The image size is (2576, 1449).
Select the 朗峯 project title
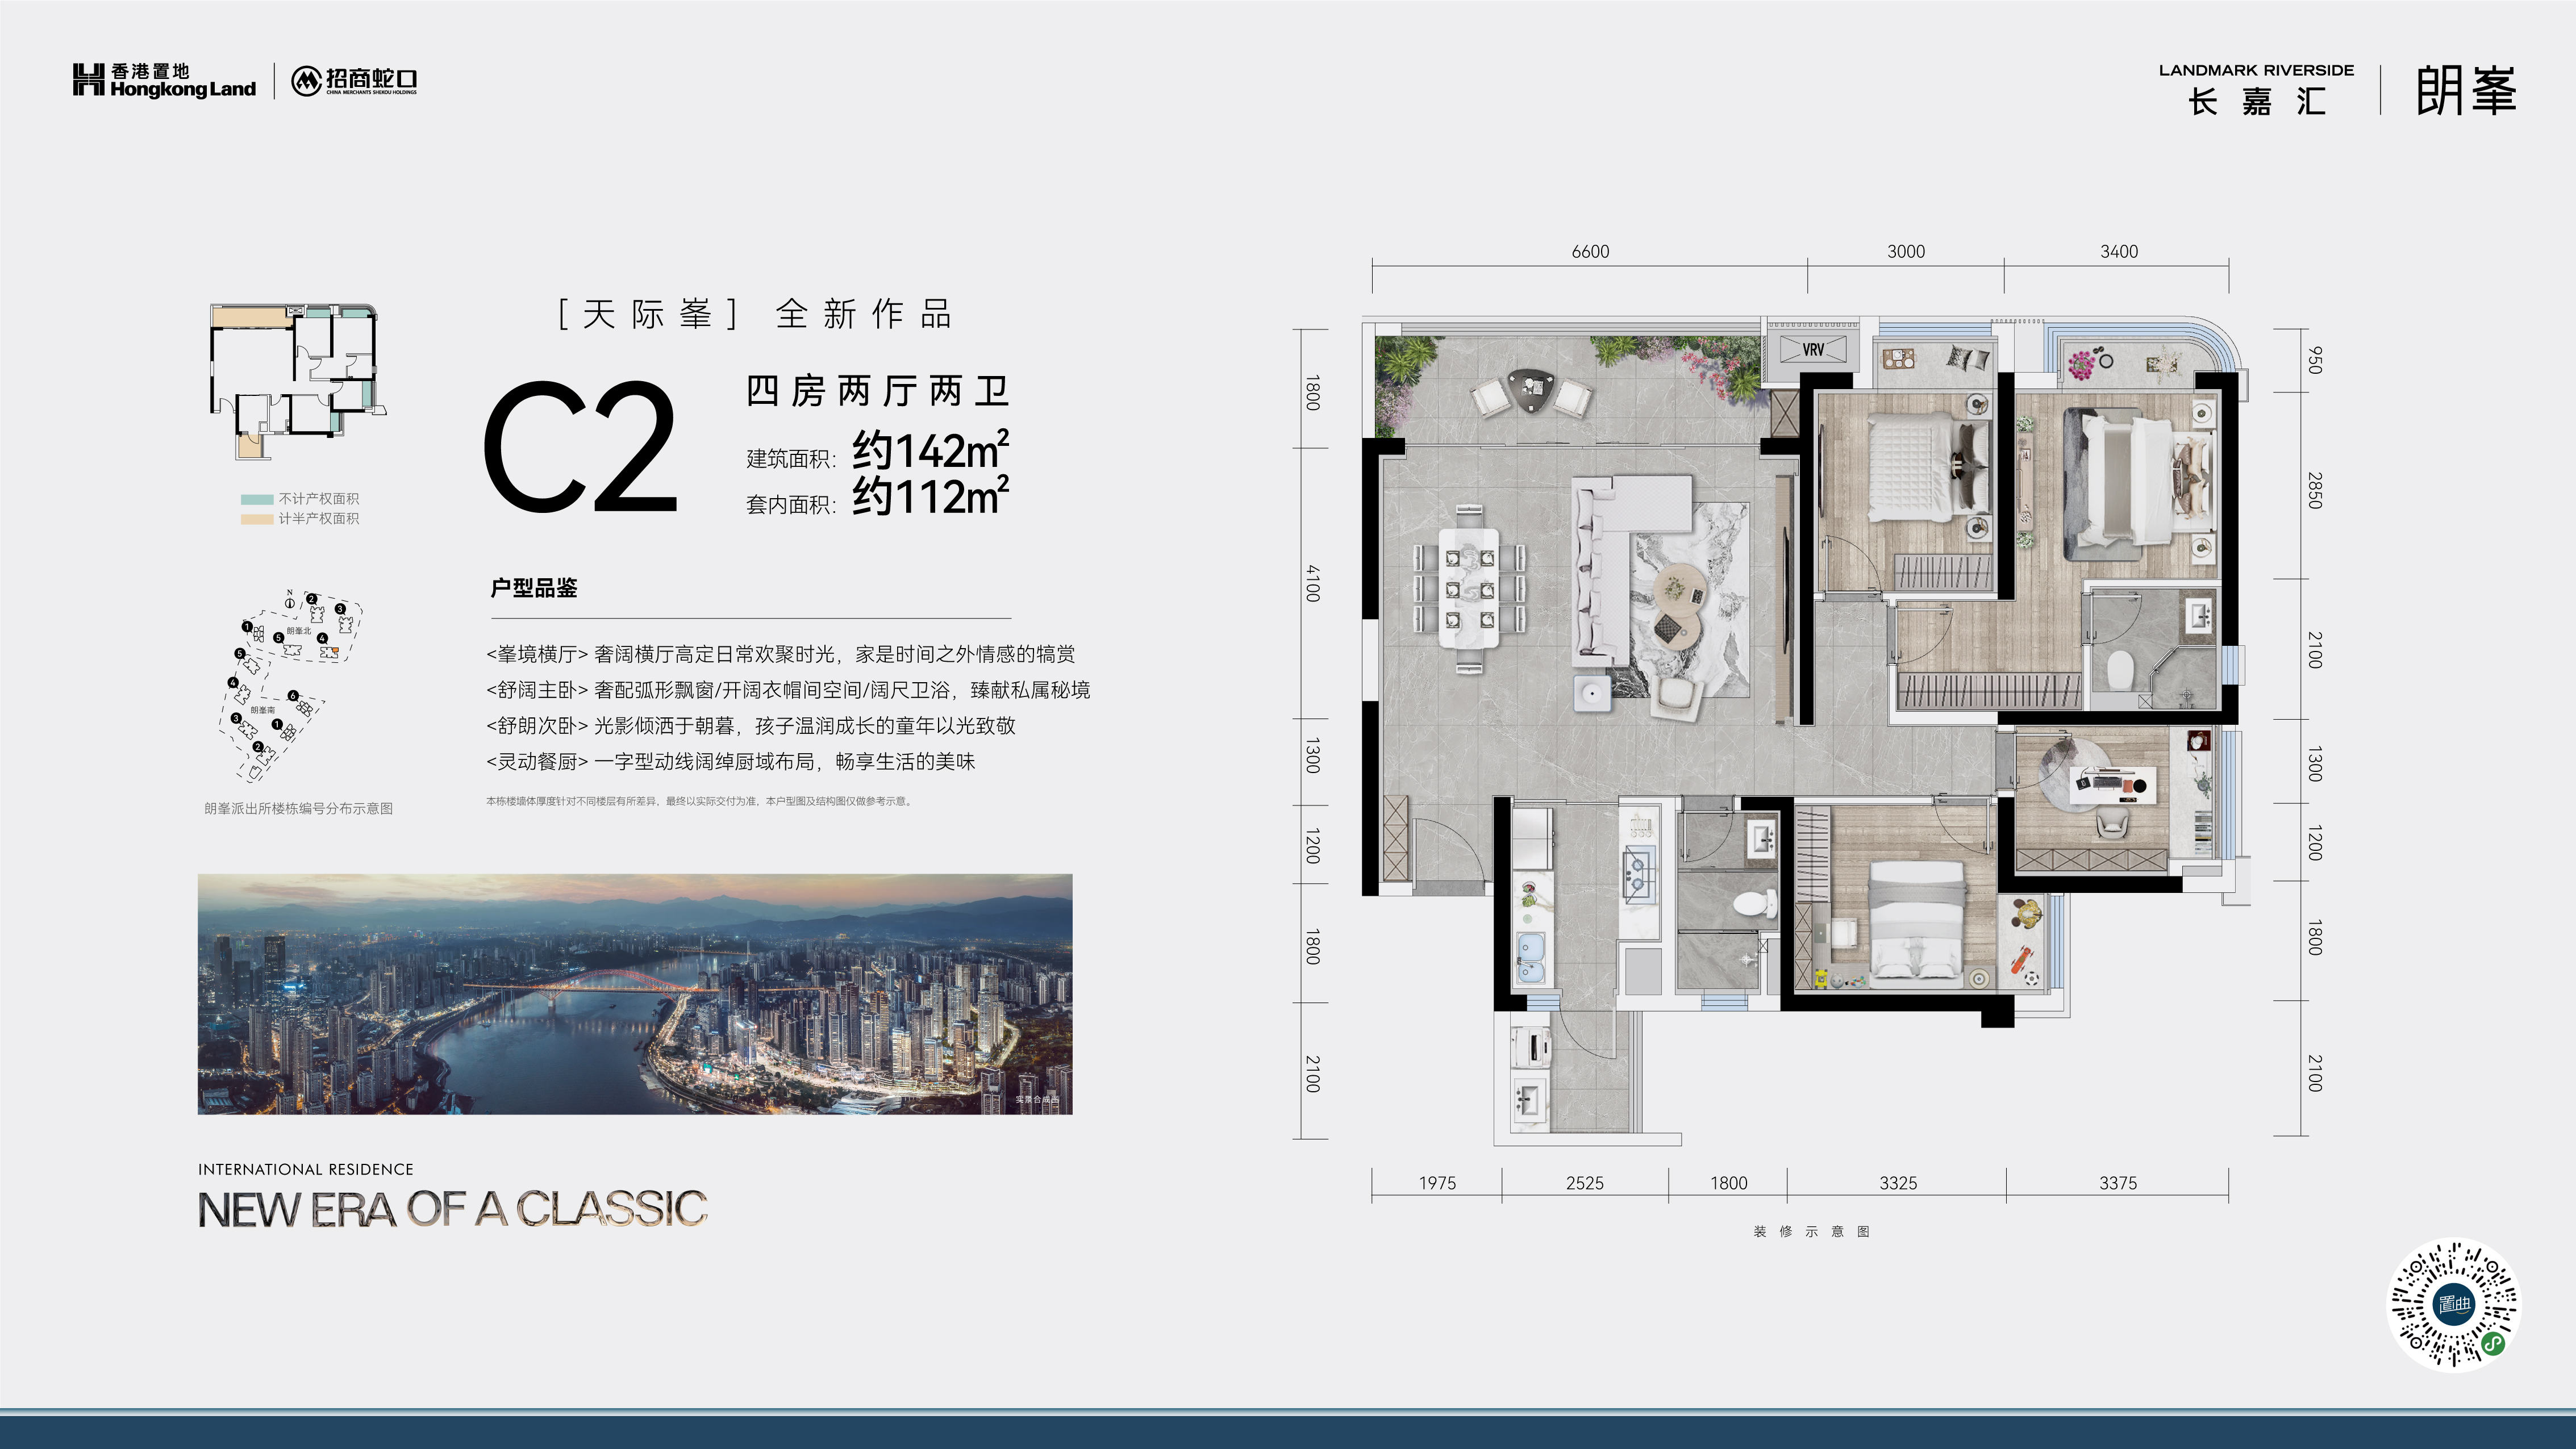pyautogui.click(x=2465, y=91)
